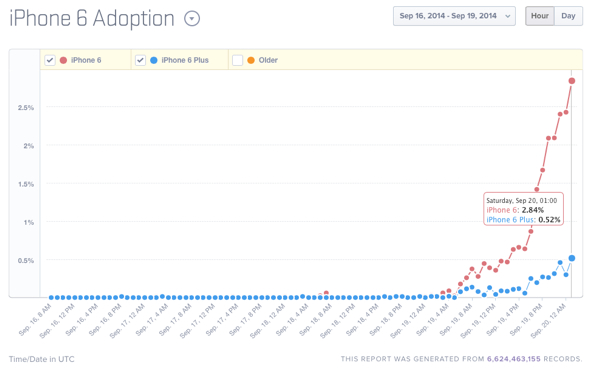Open the Sep 16 - Sep 19 date range selector
Screen dimensions: 590x370
click(x=454, y=16)
